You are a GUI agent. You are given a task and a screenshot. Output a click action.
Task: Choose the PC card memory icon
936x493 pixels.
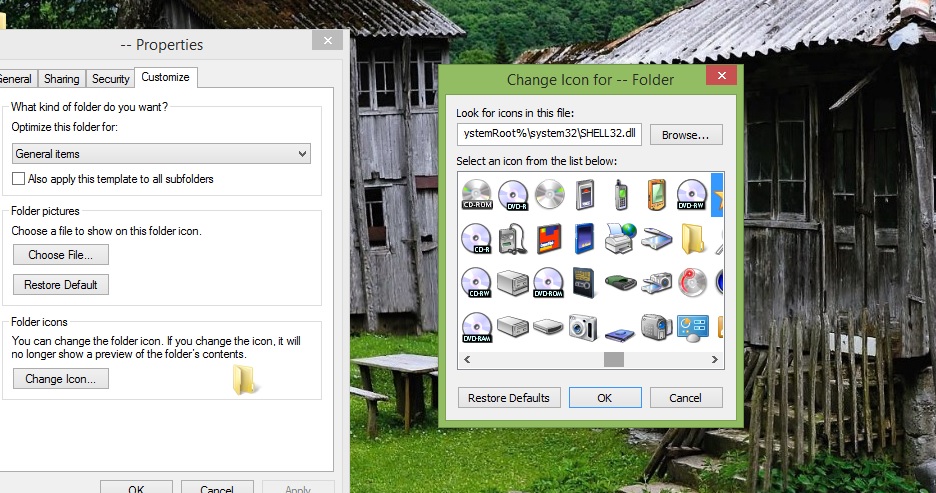coord(585,195)
